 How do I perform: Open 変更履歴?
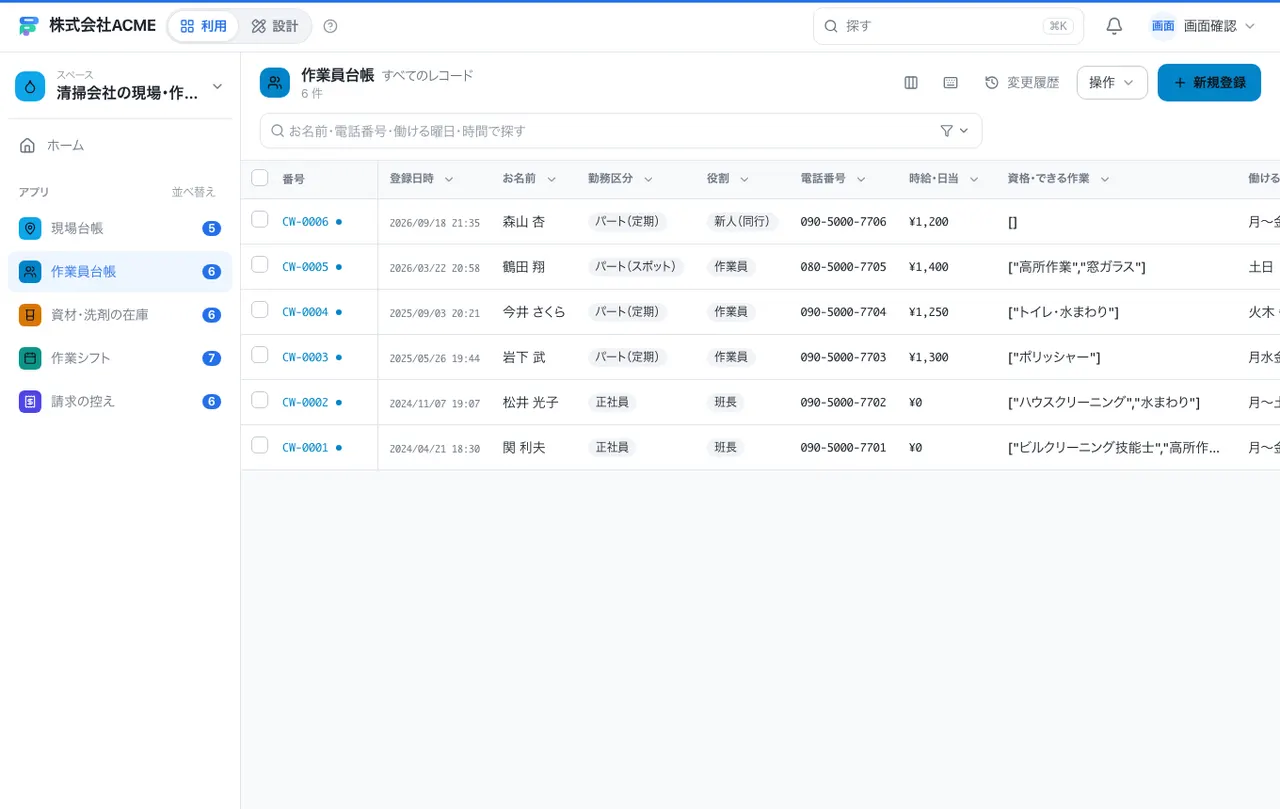click(x=1021, y=83)
